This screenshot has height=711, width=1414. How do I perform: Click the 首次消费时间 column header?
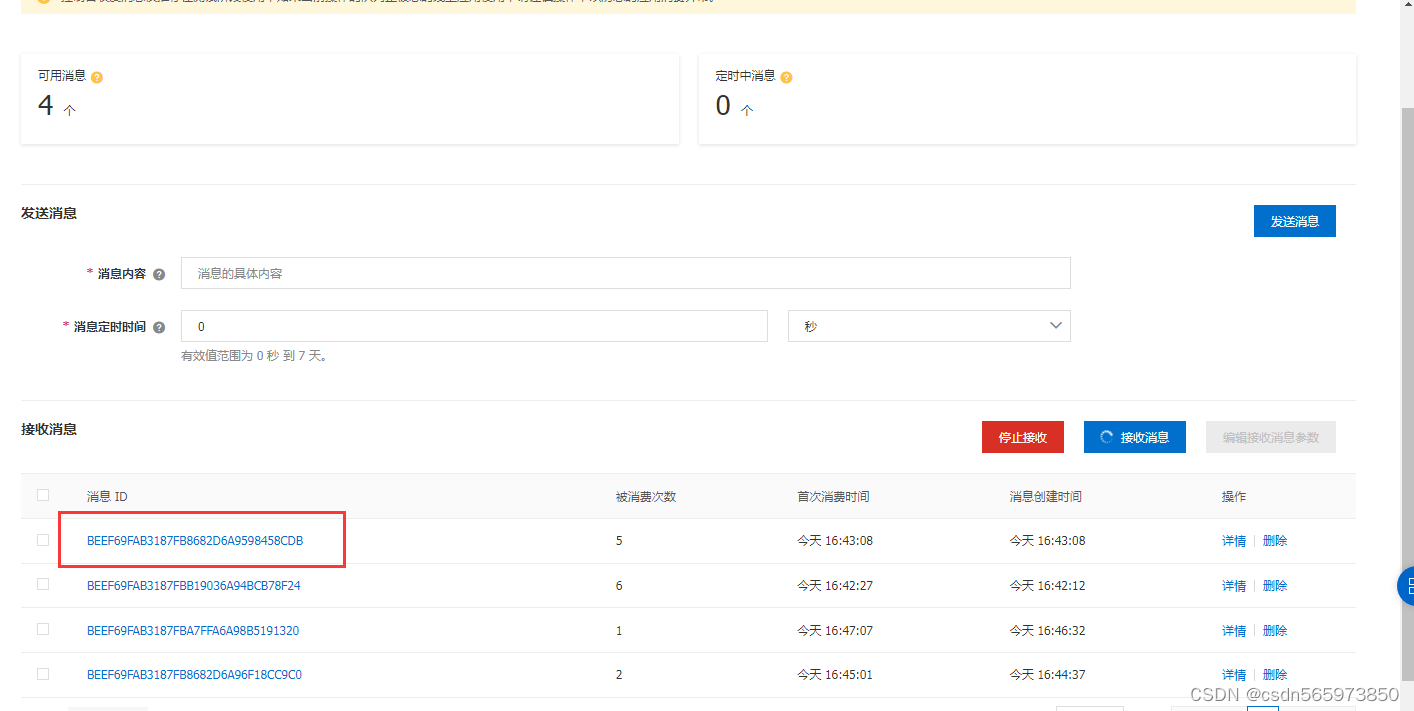[833, 497]
